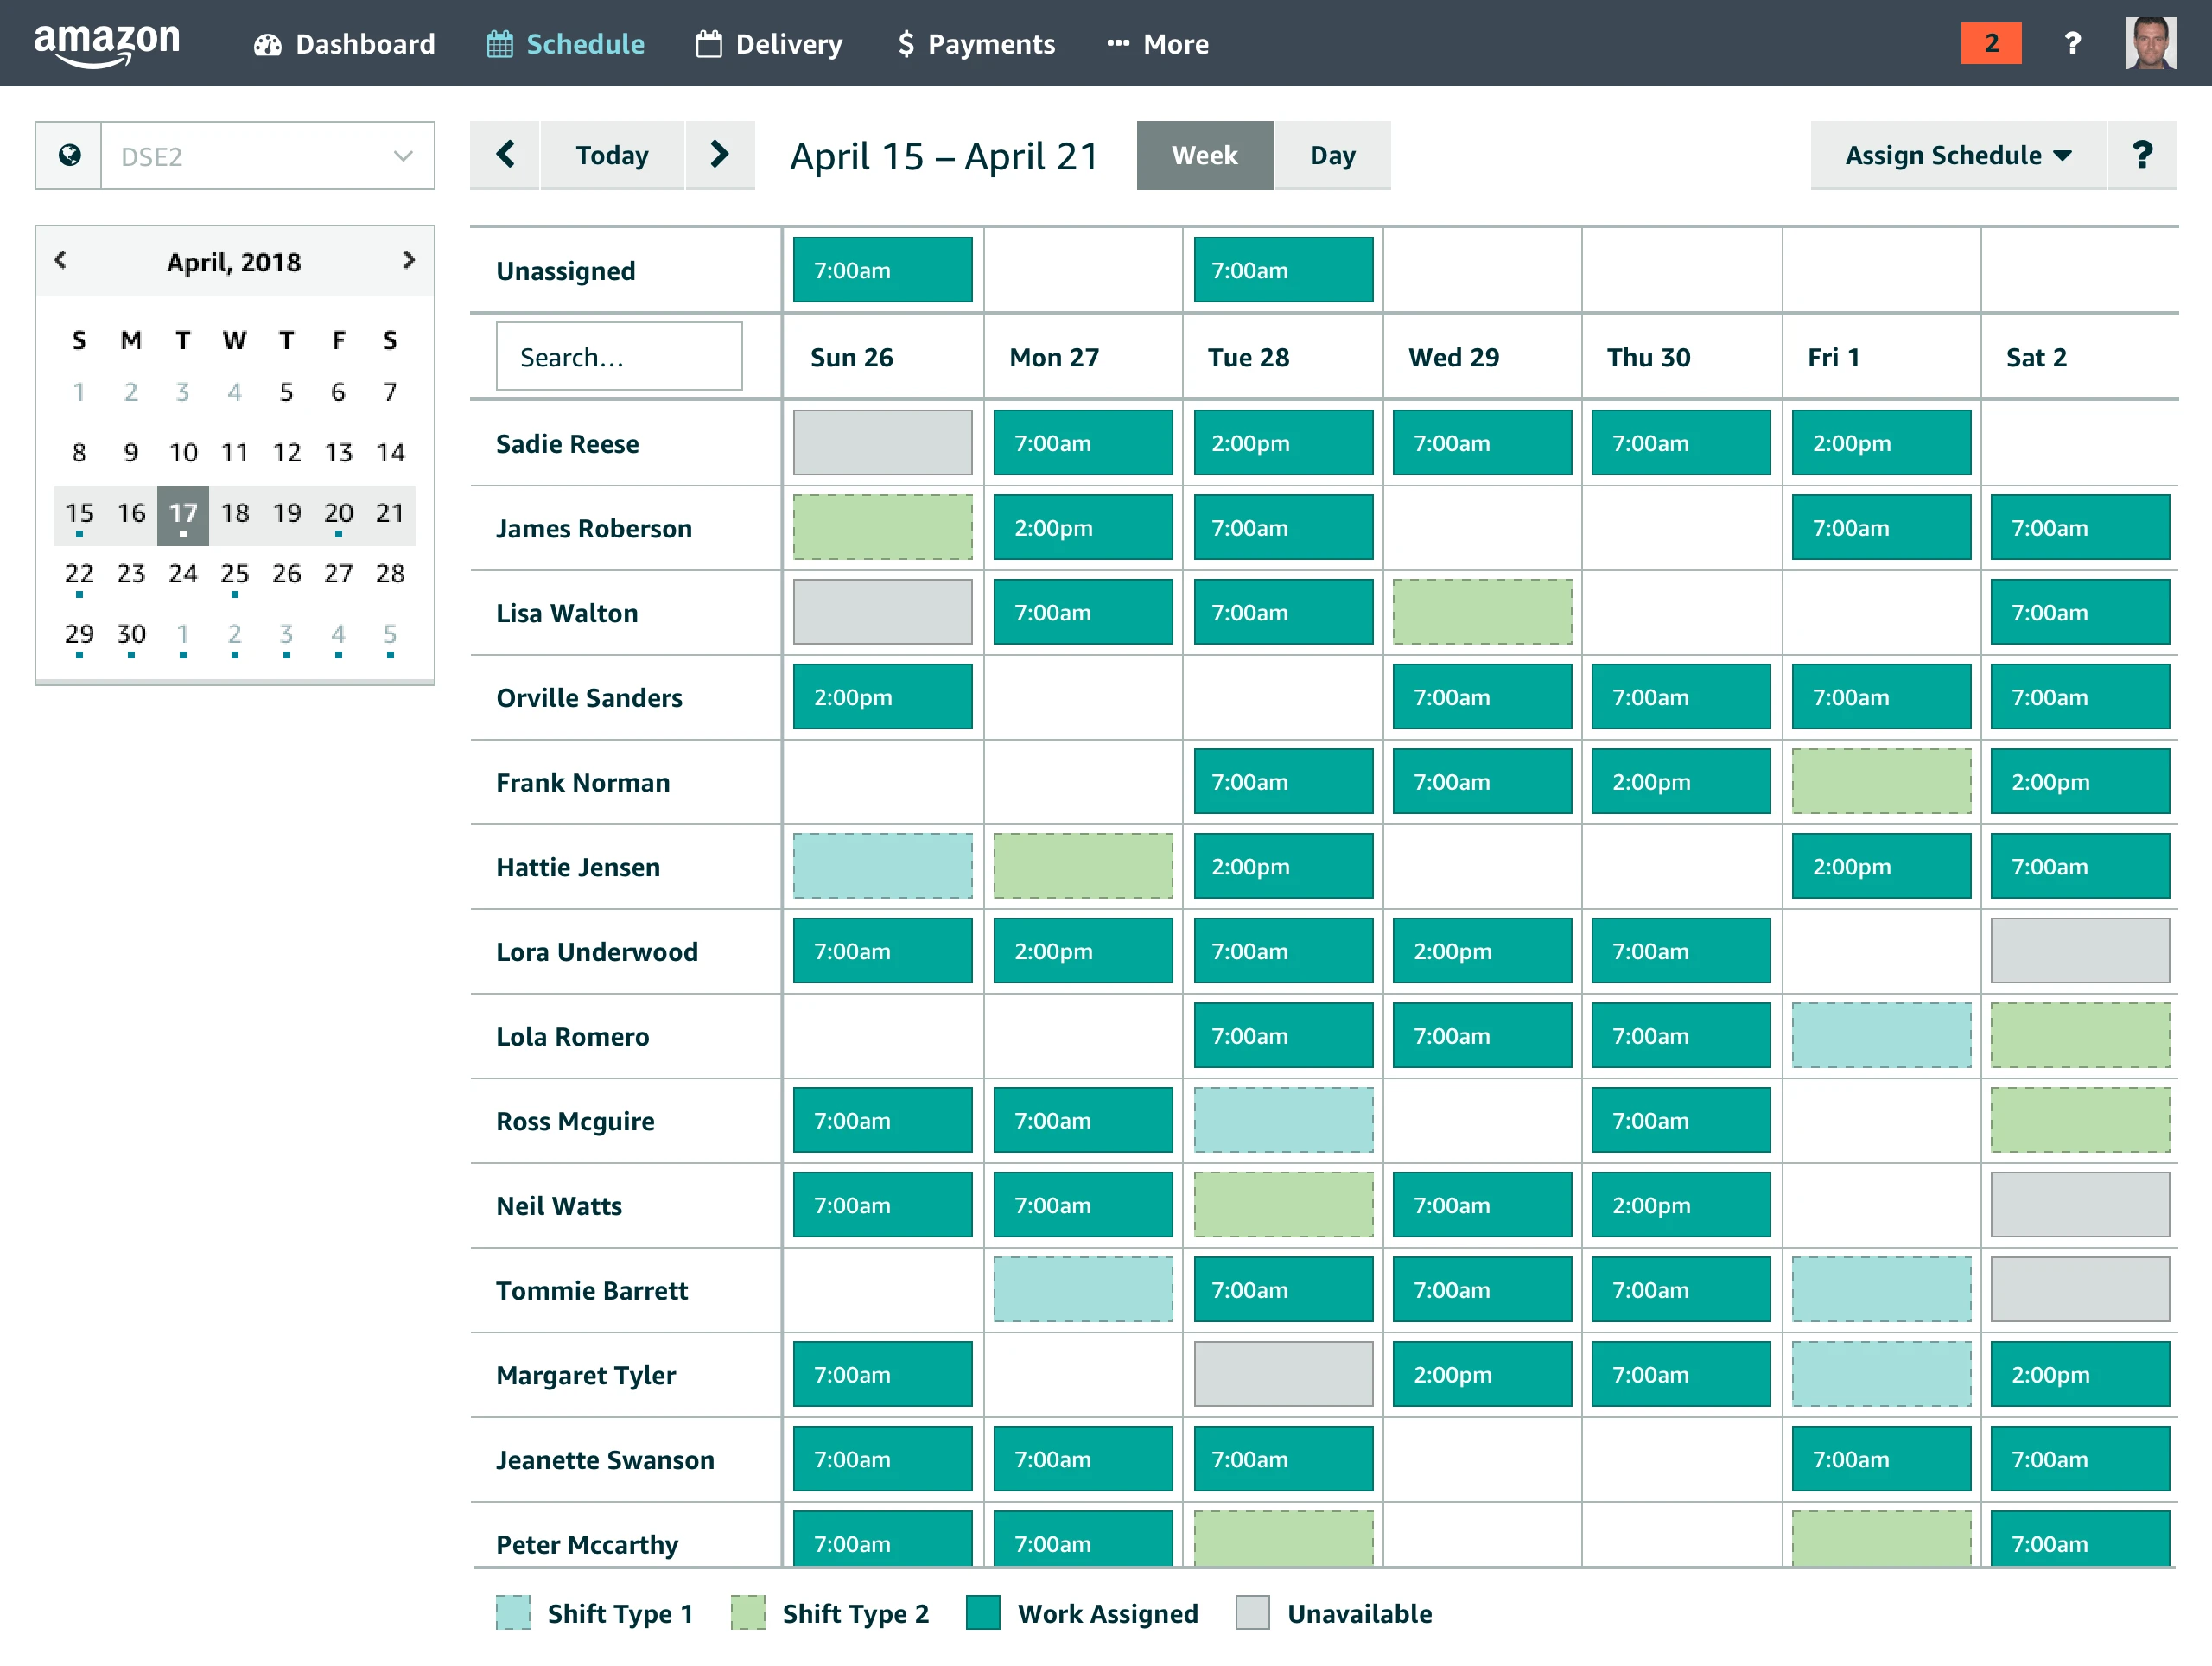Open the Assign Schedule dropdown
This screenshot has width=2212, height=1666.
(1958, 155)
